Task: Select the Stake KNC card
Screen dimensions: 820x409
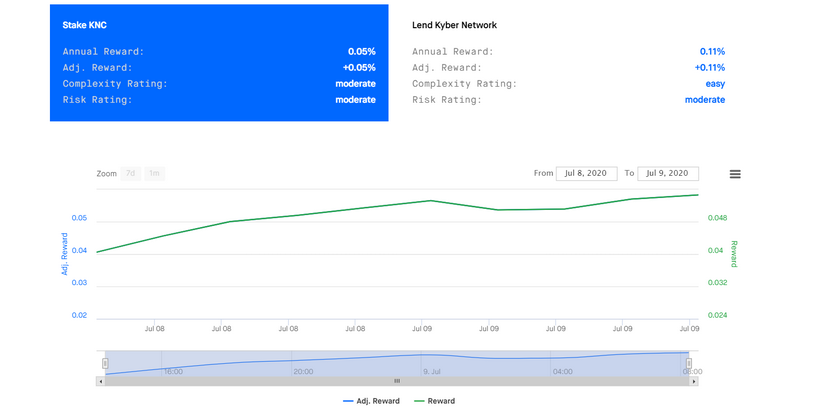Action: point(219,62)
